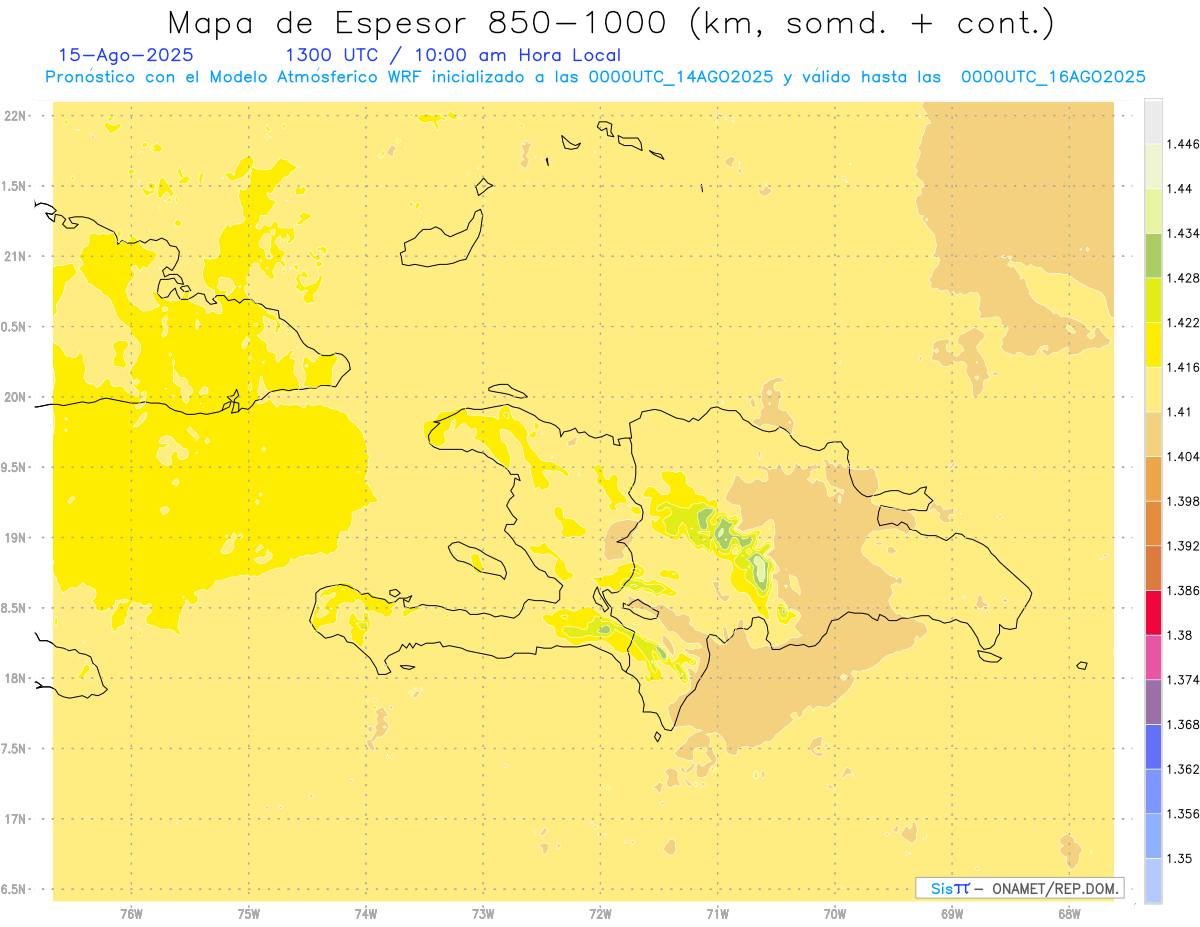This screenshot has height=927, width=1200.
Task: Click the "76W" longitude label
Action: click(x=131, y=913)
